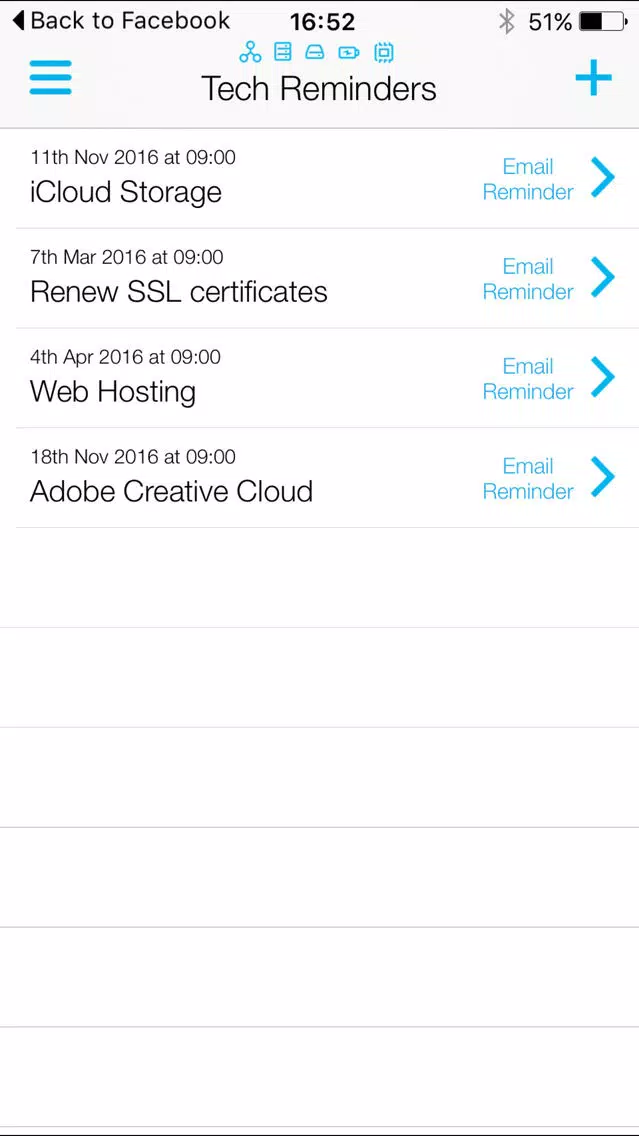Tap date 11th Nov 2016 at 09:00
Screen dimensions: 639x1136
(133, 157)
